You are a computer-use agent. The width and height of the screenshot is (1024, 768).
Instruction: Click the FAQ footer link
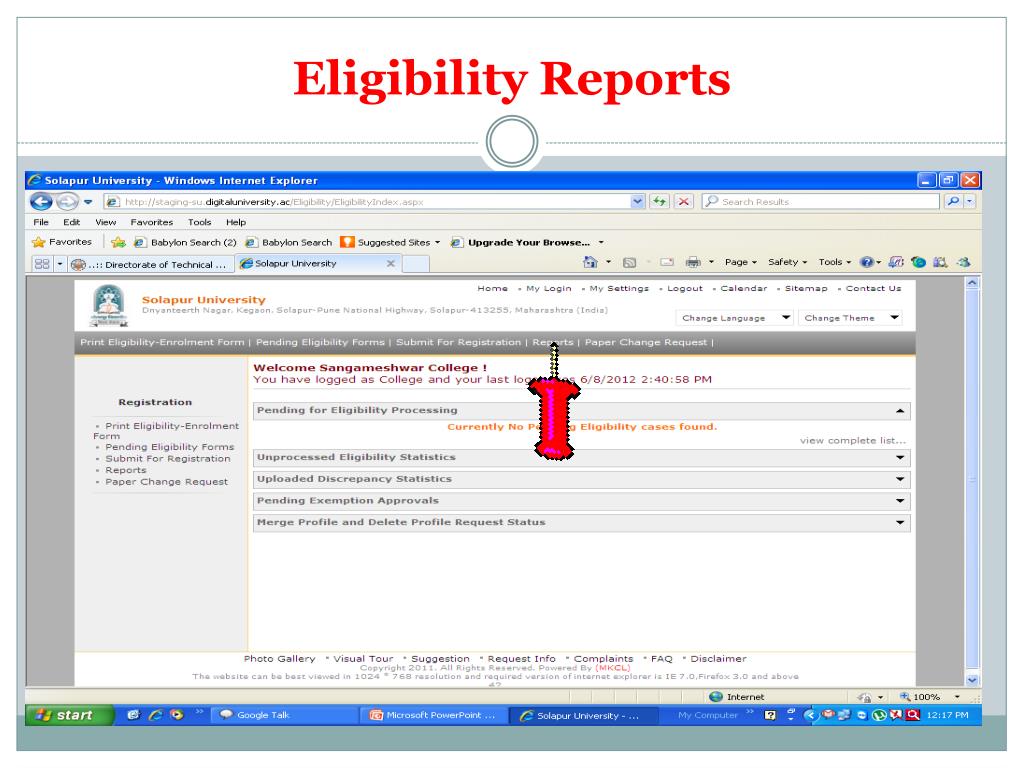[x=661, y=659]
